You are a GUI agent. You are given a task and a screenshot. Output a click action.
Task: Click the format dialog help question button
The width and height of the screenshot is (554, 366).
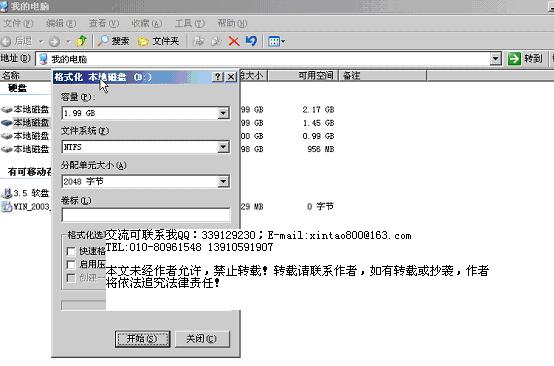click(x=218, y=77)
